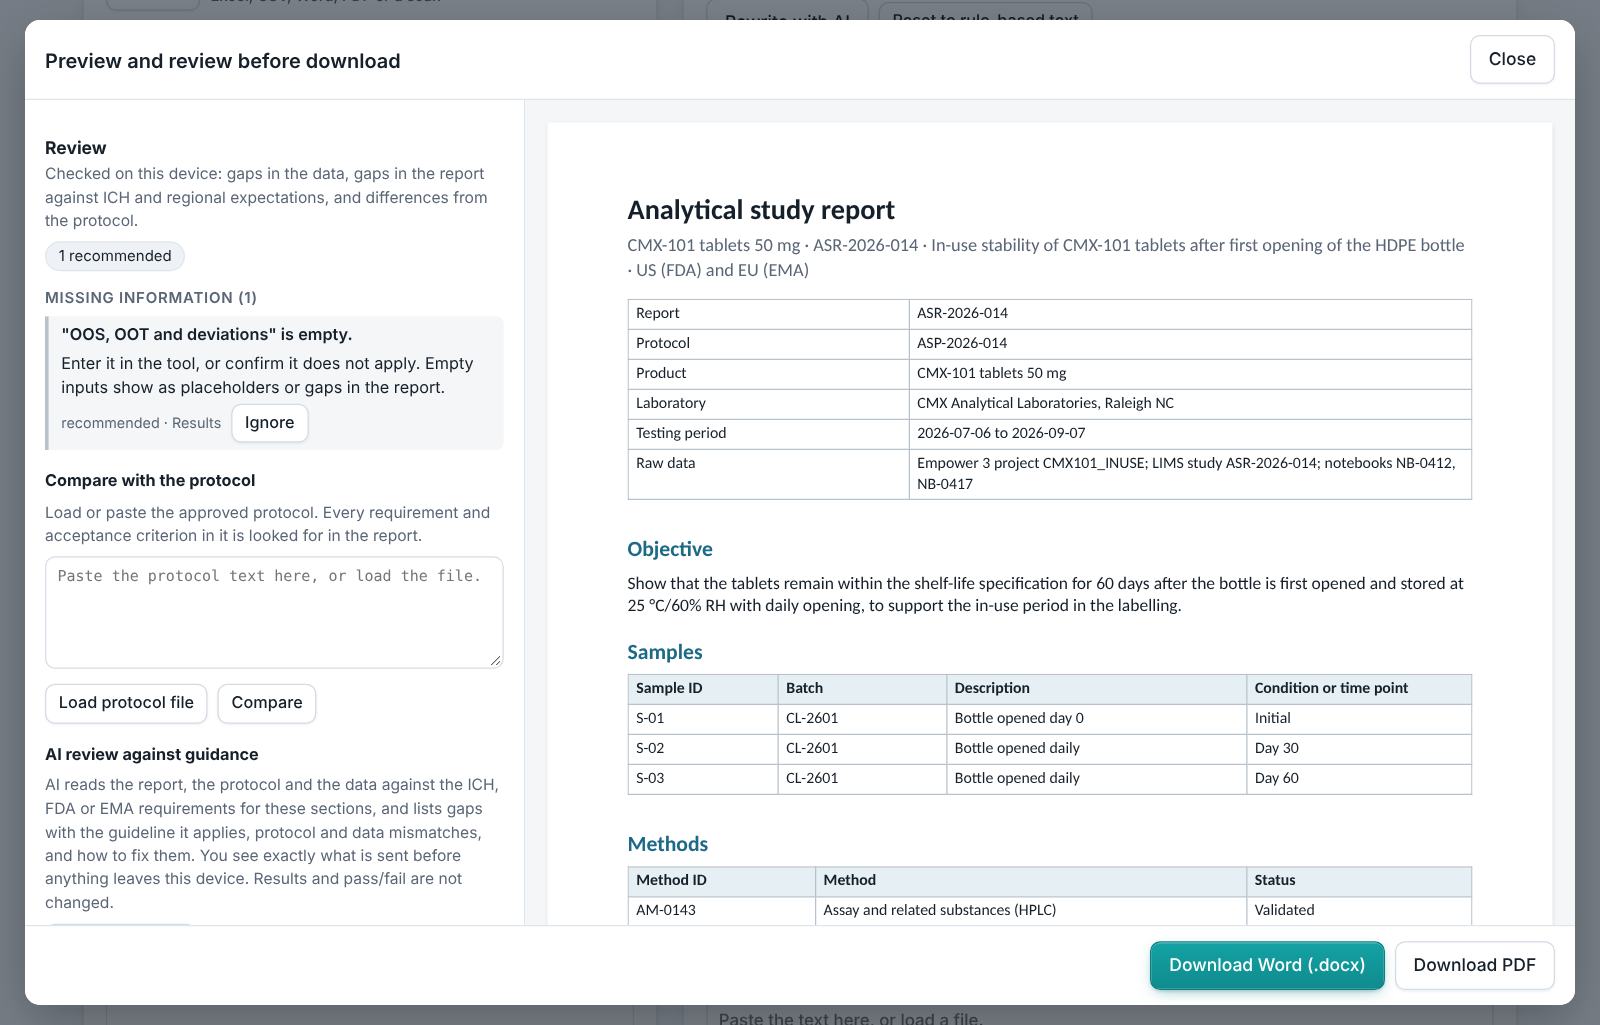Image resolution: width=1600 pixels, height=1025 pixels.
Task: Click the 'Validated' status cell
Action: 1359,911
